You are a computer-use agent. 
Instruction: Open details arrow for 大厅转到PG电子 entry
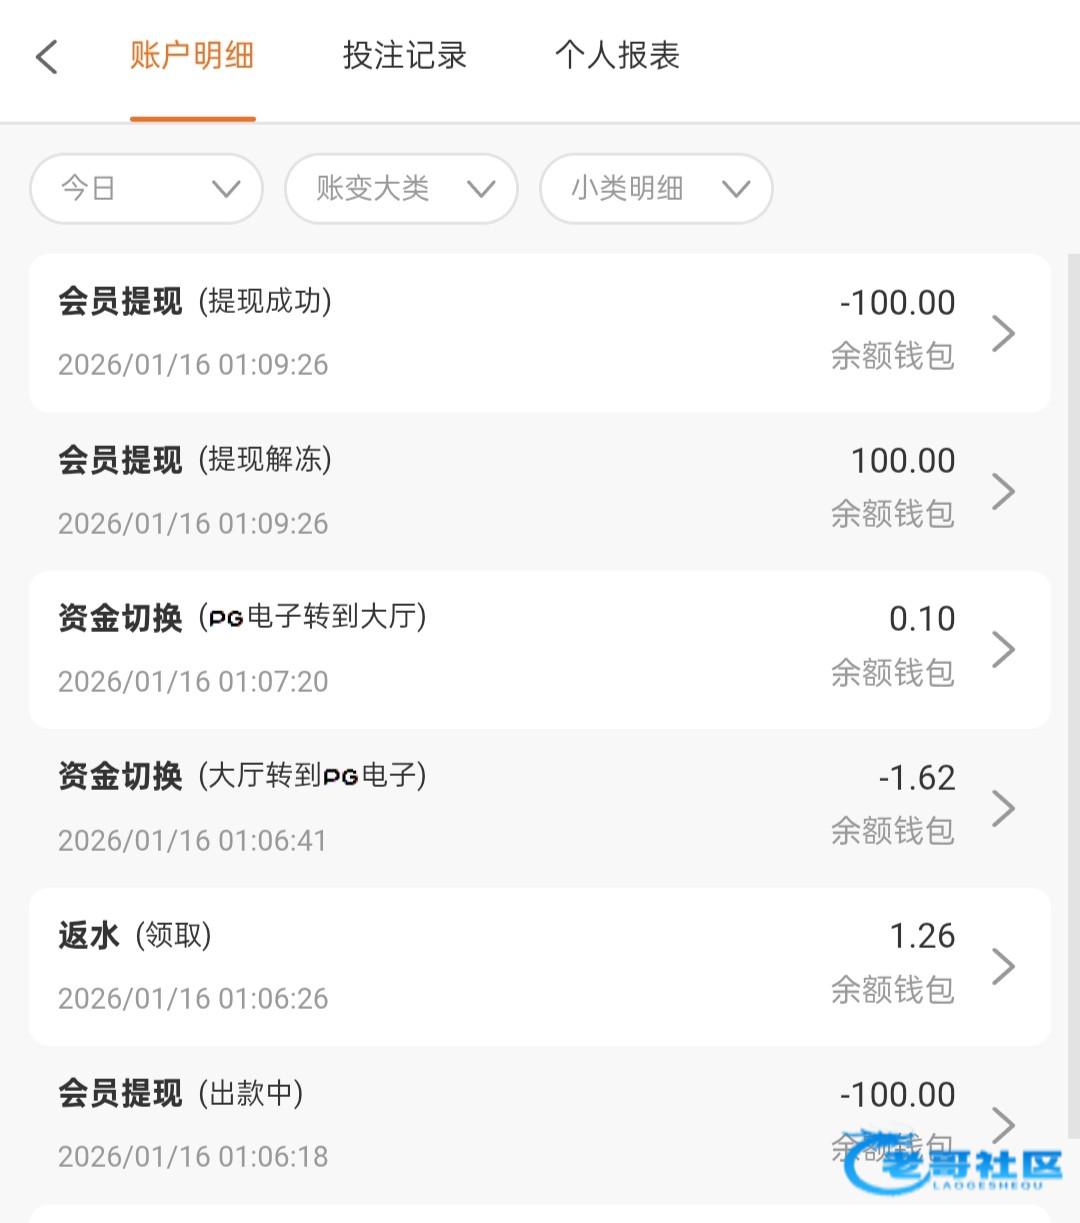click(1003, 808)
